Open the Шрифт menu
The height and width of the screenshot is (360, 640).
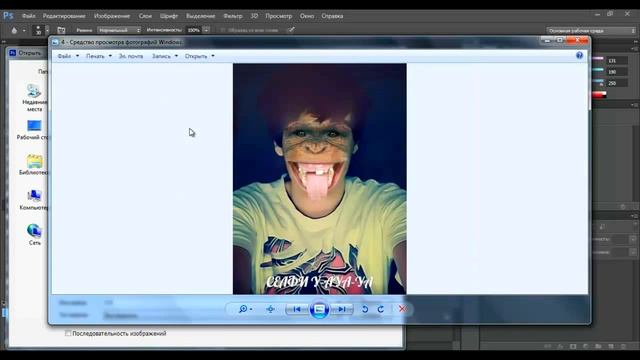[x=169, y=16]
